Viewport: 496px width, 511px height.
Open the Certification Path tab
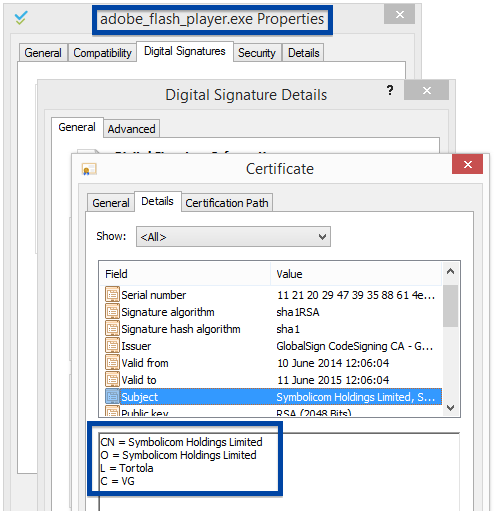[227, 203]
